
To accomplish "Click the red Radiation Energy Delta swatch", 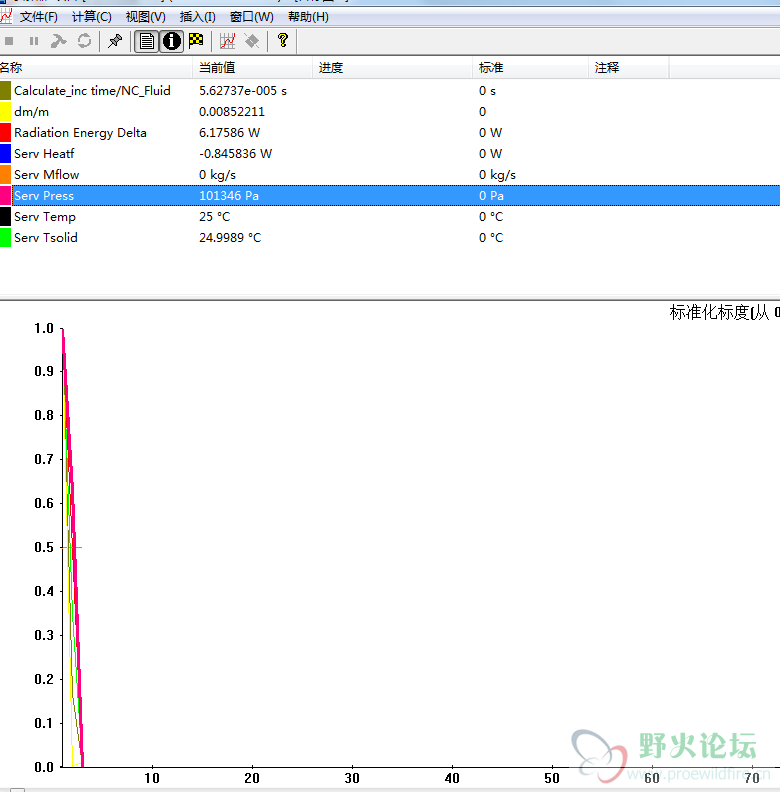I will [6, 133].
